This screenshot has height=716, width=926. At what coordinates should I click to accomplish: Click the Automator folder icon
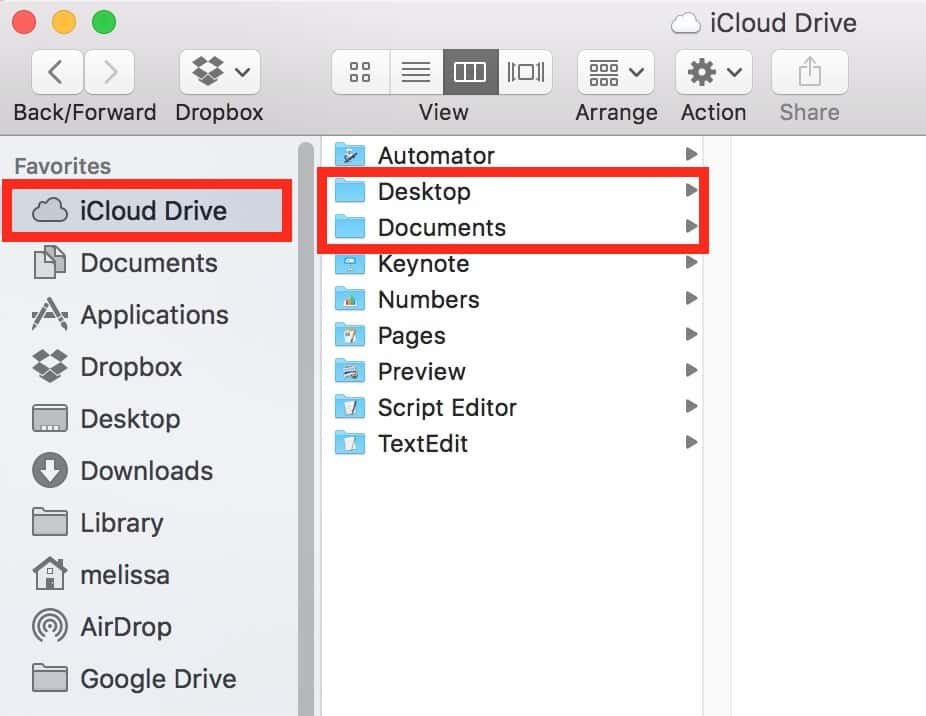[x=350, y=155]
